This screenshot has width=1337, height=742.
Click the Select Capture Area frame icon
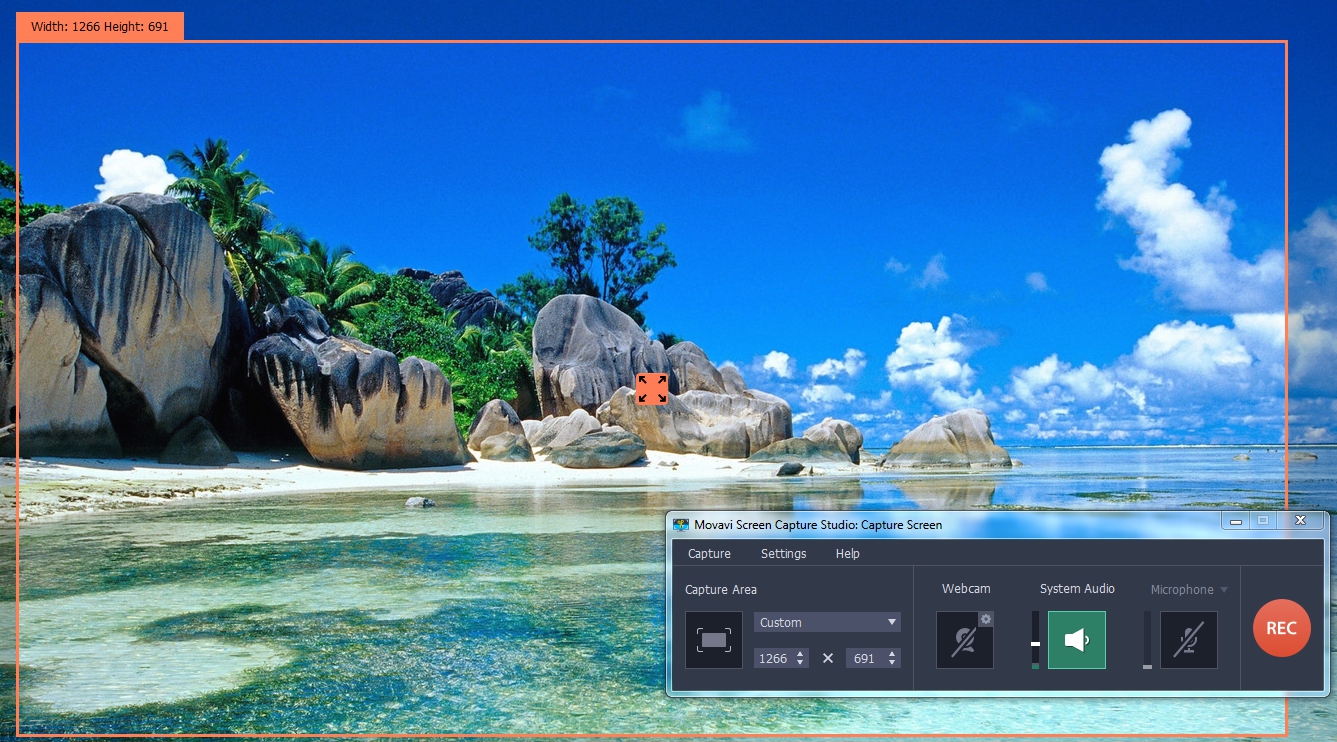(714, 640)
